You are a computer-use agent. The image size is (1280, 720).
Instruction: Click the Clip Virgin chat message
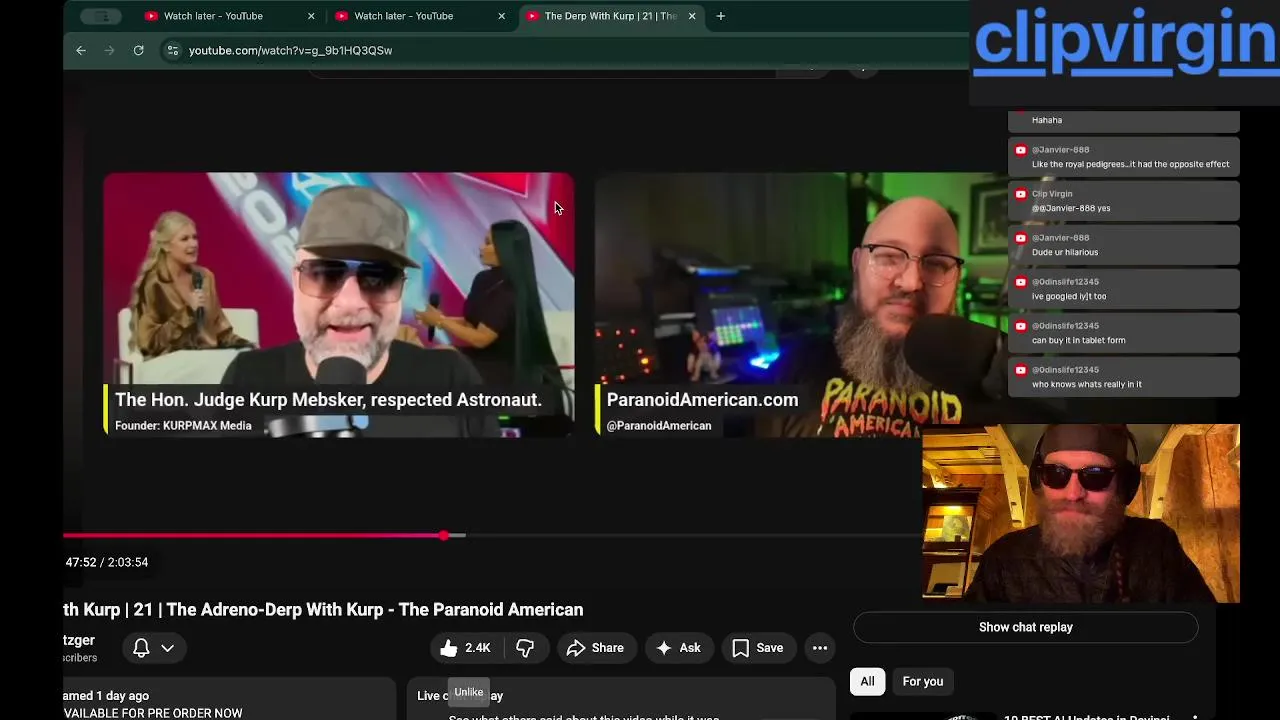(x=1124, y=201)
